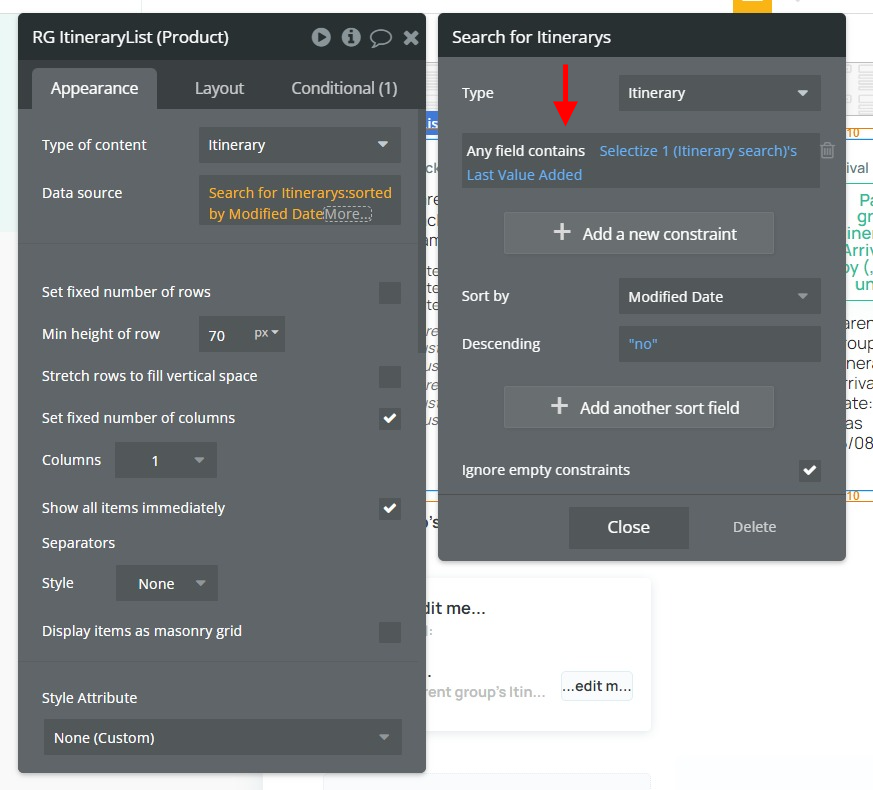
Task: Open the info icon in the property editor header
Action: pyautogui.click(x=351, y=37)
